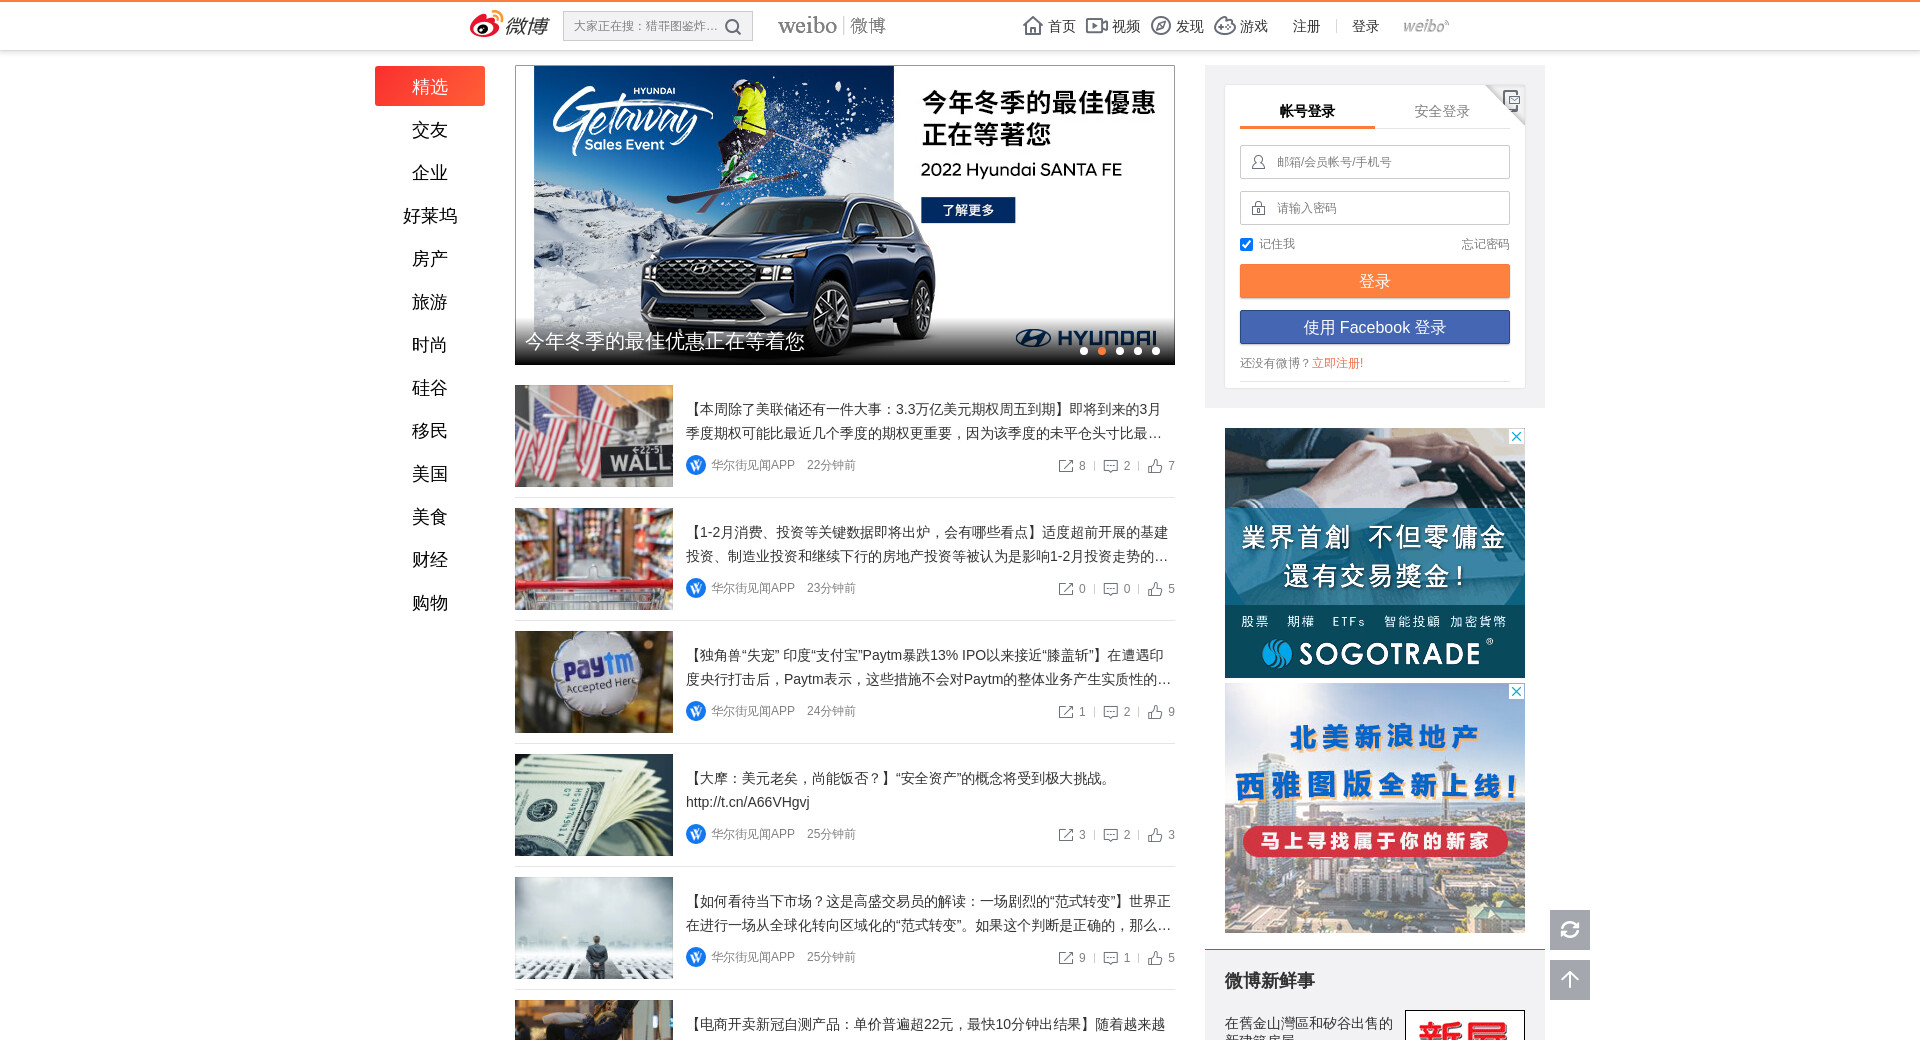Select 好莱坞 in the left sidebar
This screenshot has width=1920, height=1040.
pyautogui.click(x=430, y=216)
